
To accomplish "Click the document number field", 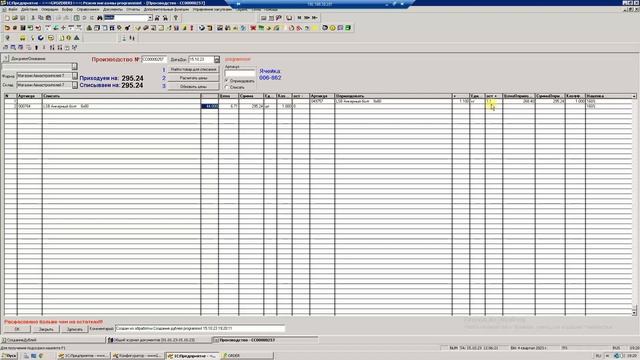I will (154, 60).
